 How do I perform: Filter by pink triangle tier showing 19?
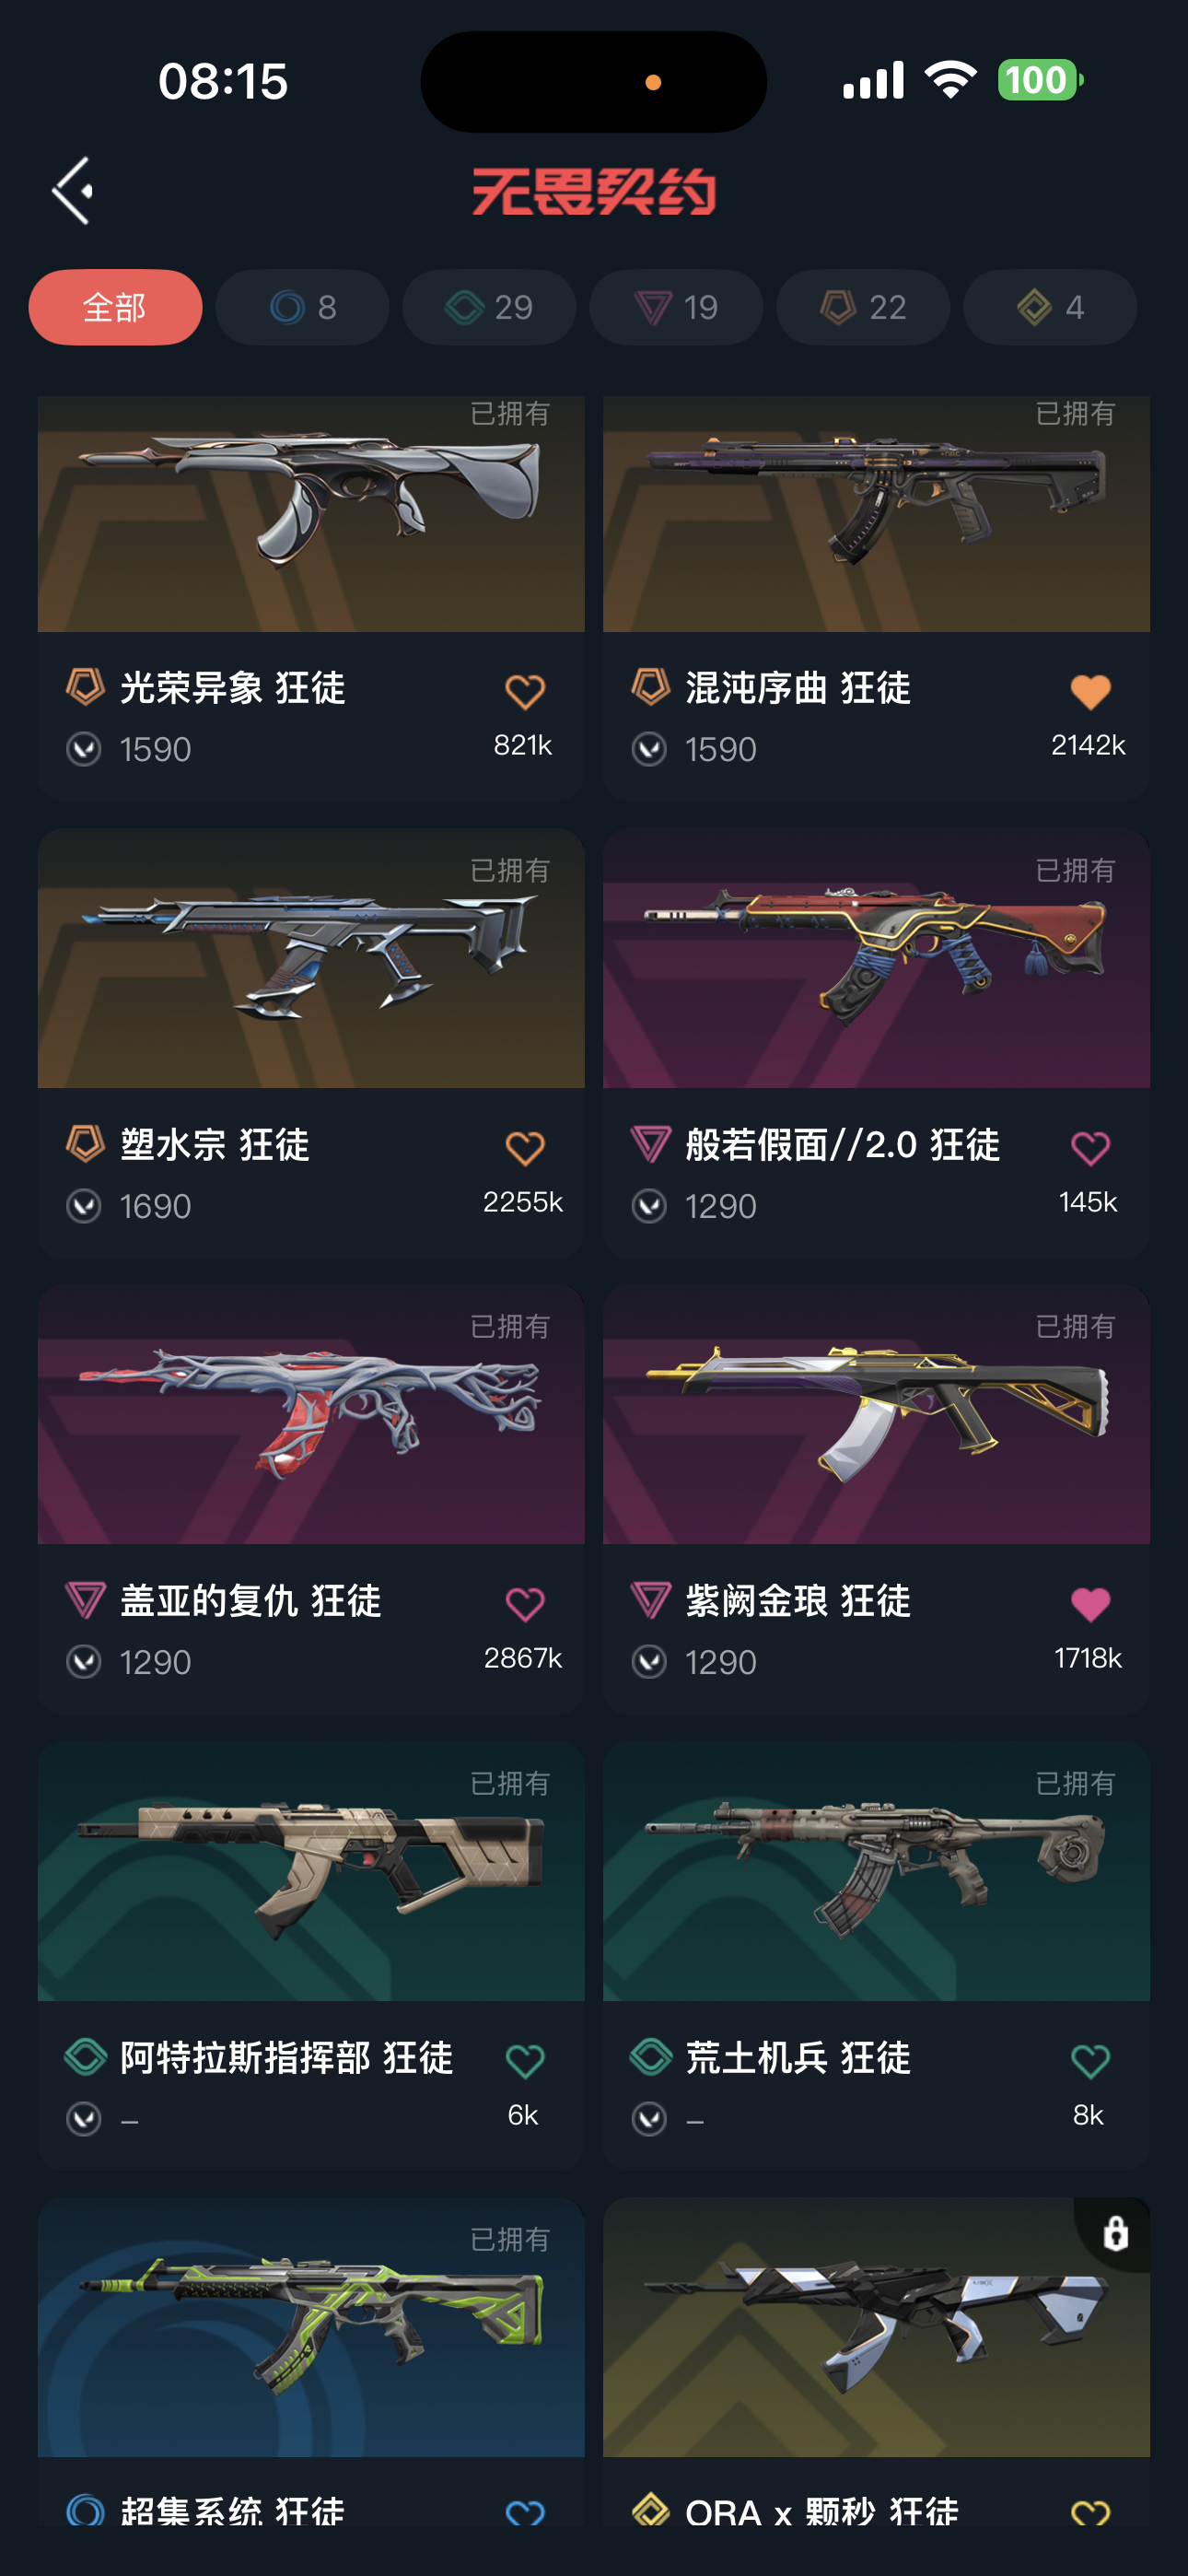tap(676, 307)
